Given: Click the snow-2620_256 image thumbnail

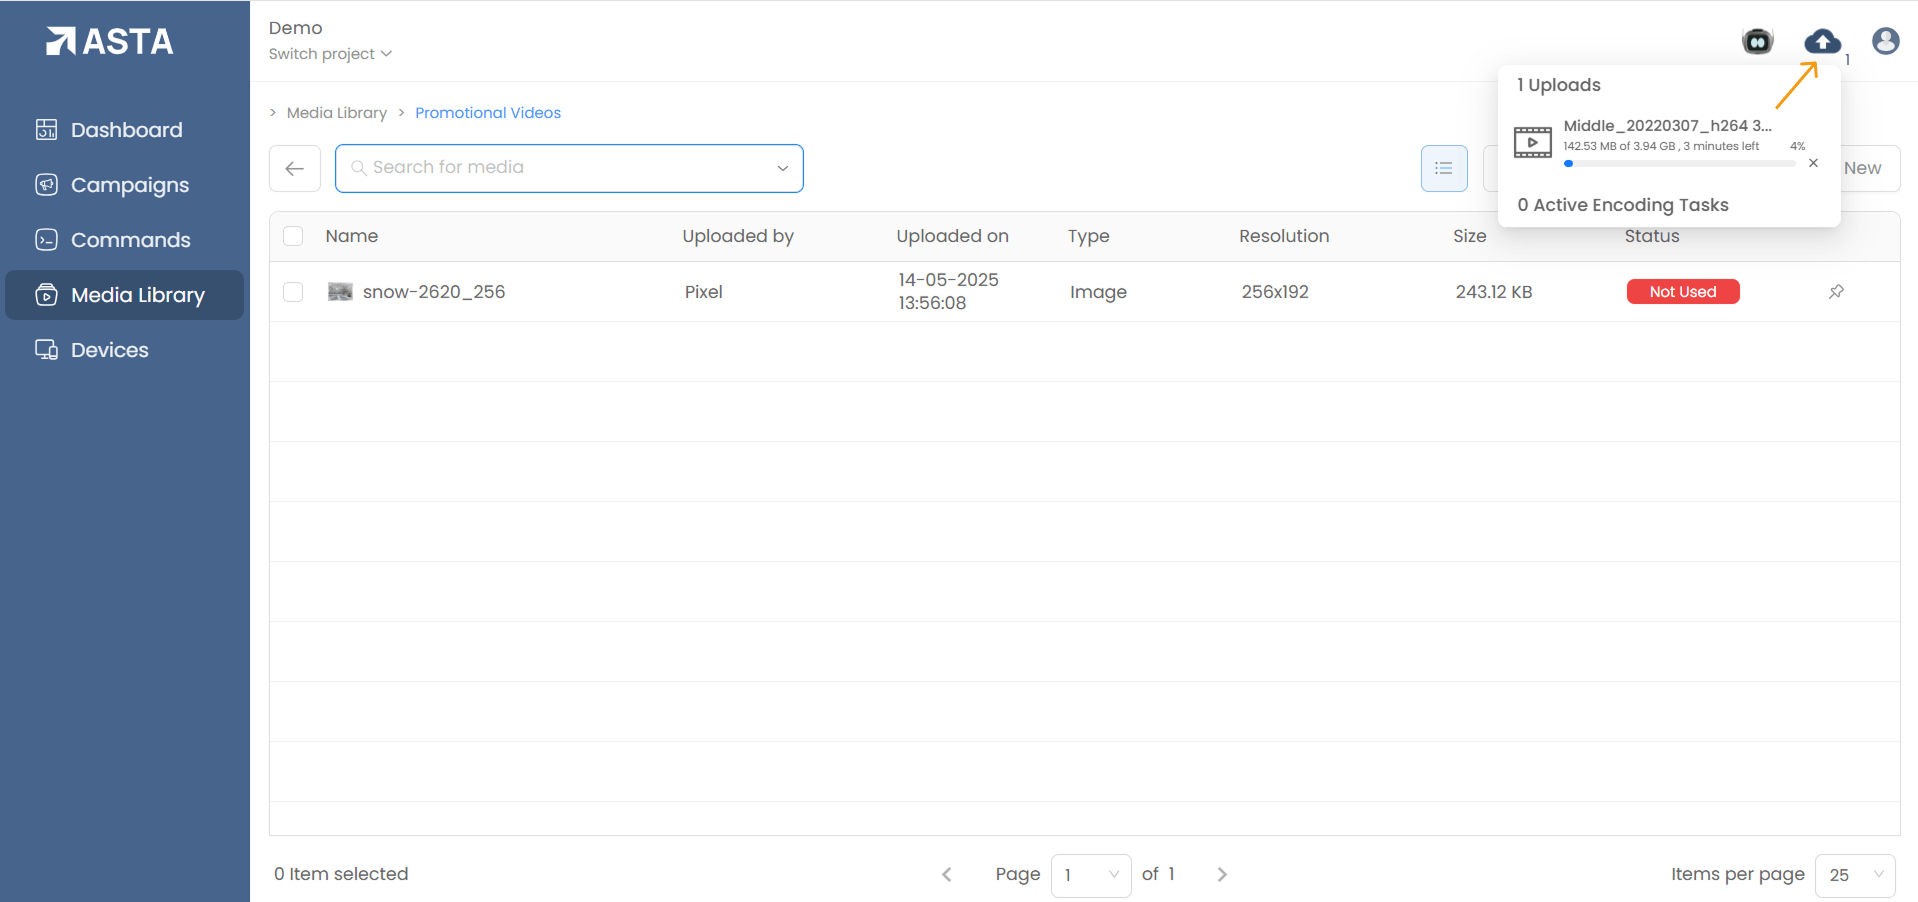Looking at the screenshot, I should point(340,292).
